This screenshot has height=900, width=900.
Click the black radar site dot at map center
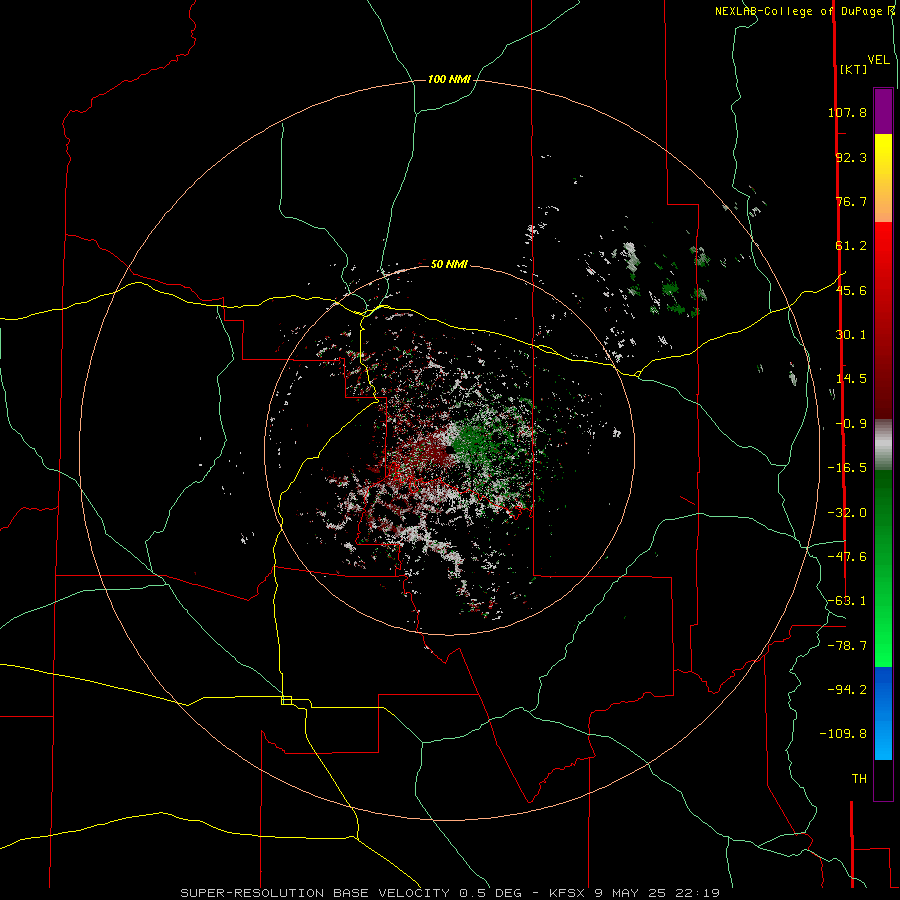coord(449,450)
